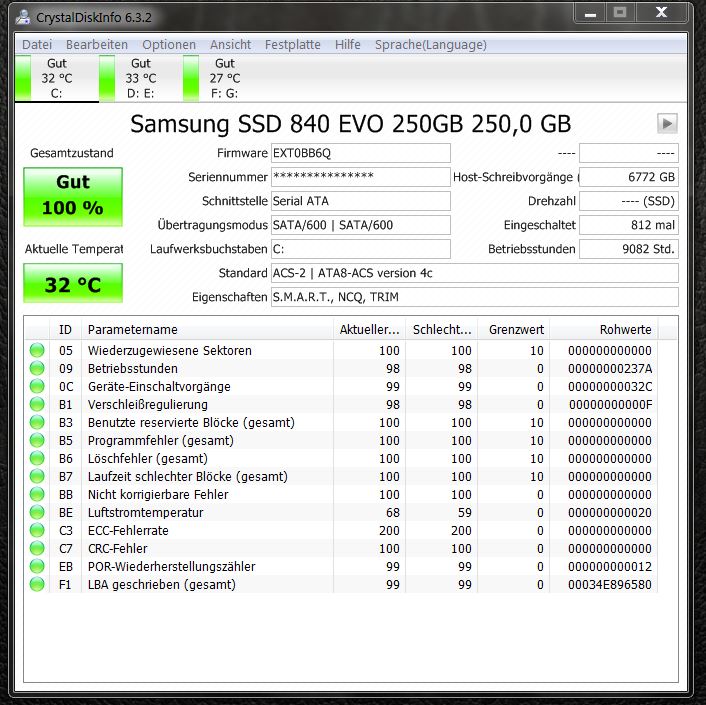
Task: Click the Laufwerksbuchstaben field C:
Action: [361, 249]
